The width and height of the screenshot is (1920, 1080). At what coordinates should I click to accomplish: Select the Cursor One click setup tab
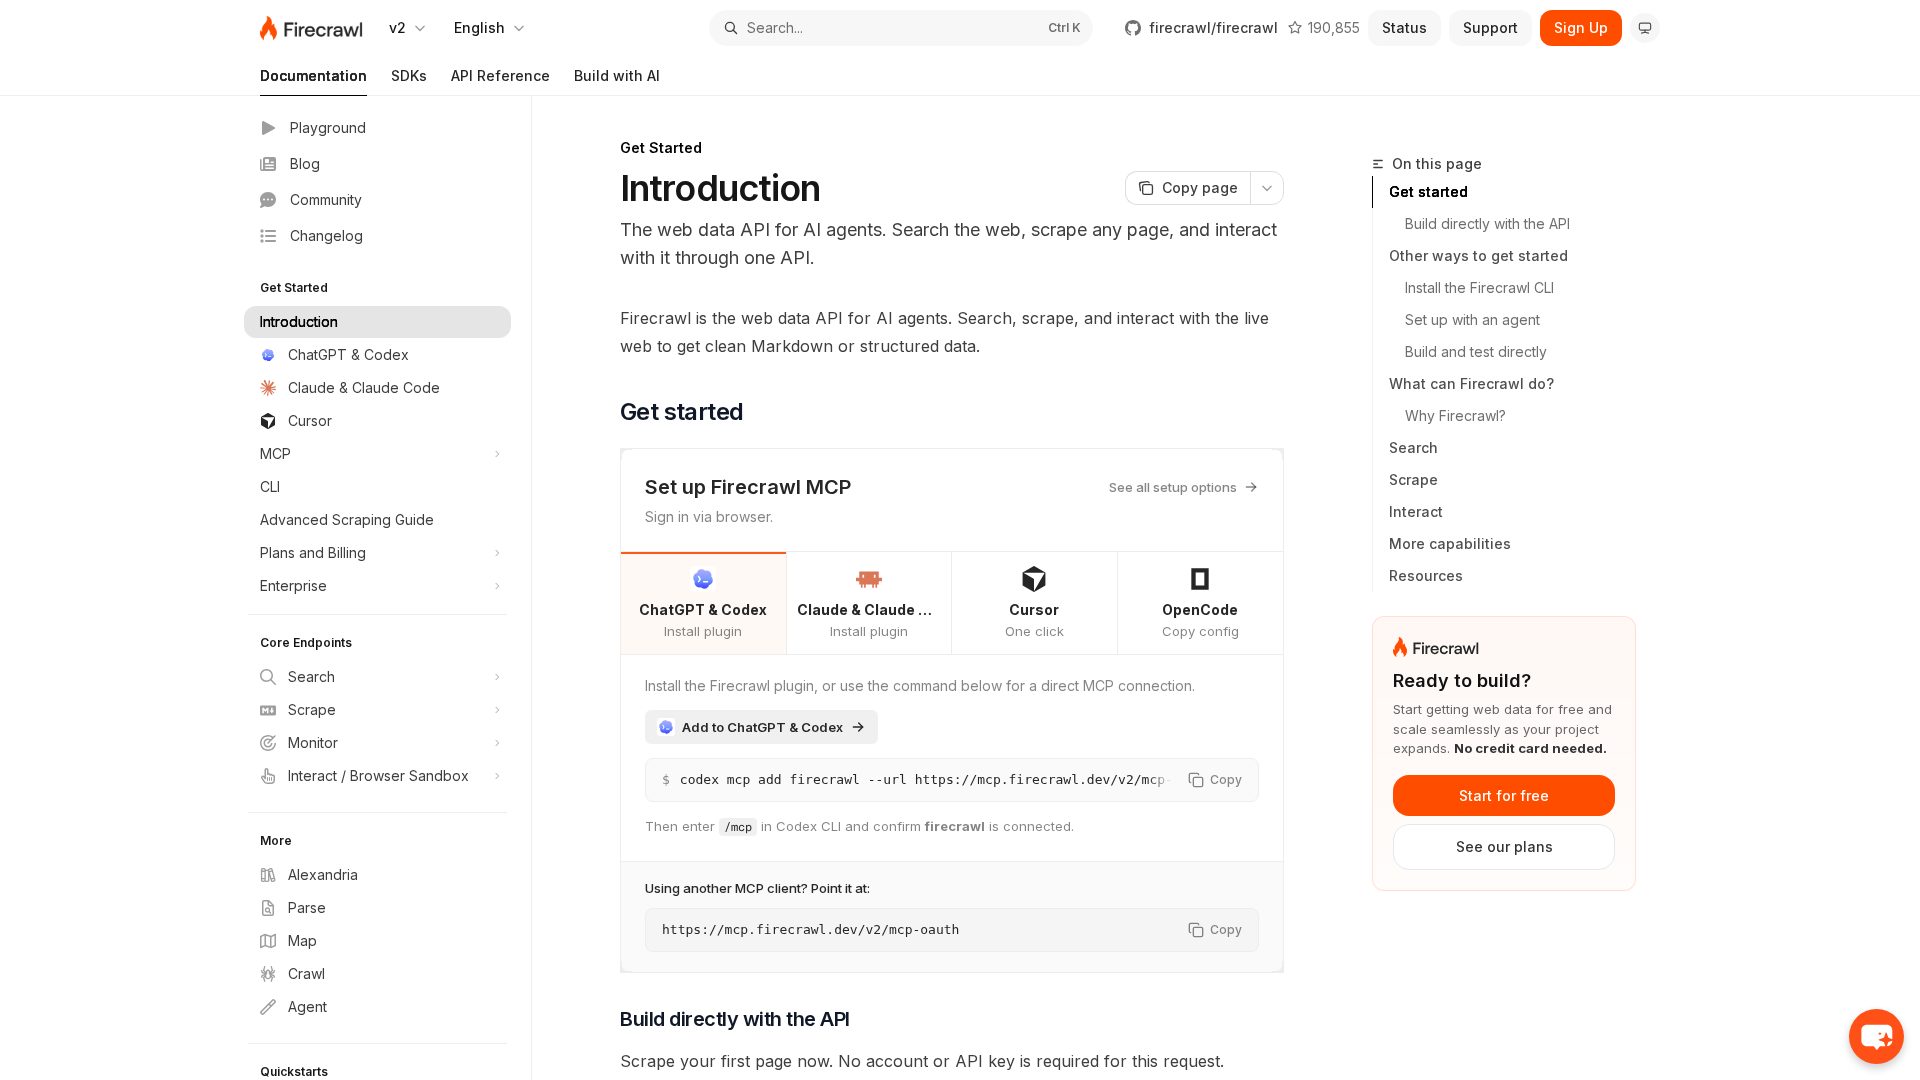coord(1034,603)
